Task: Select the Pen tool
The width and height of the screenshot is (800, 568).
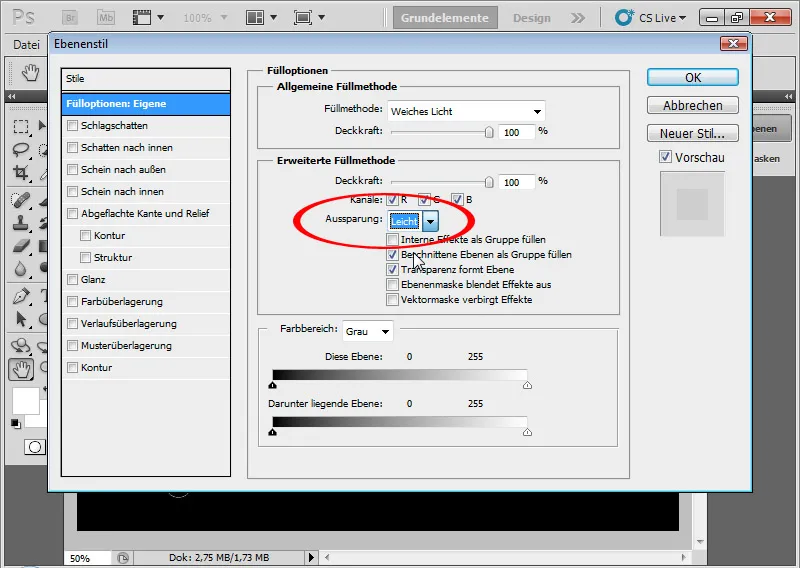Action: click(x=21, y=297)
